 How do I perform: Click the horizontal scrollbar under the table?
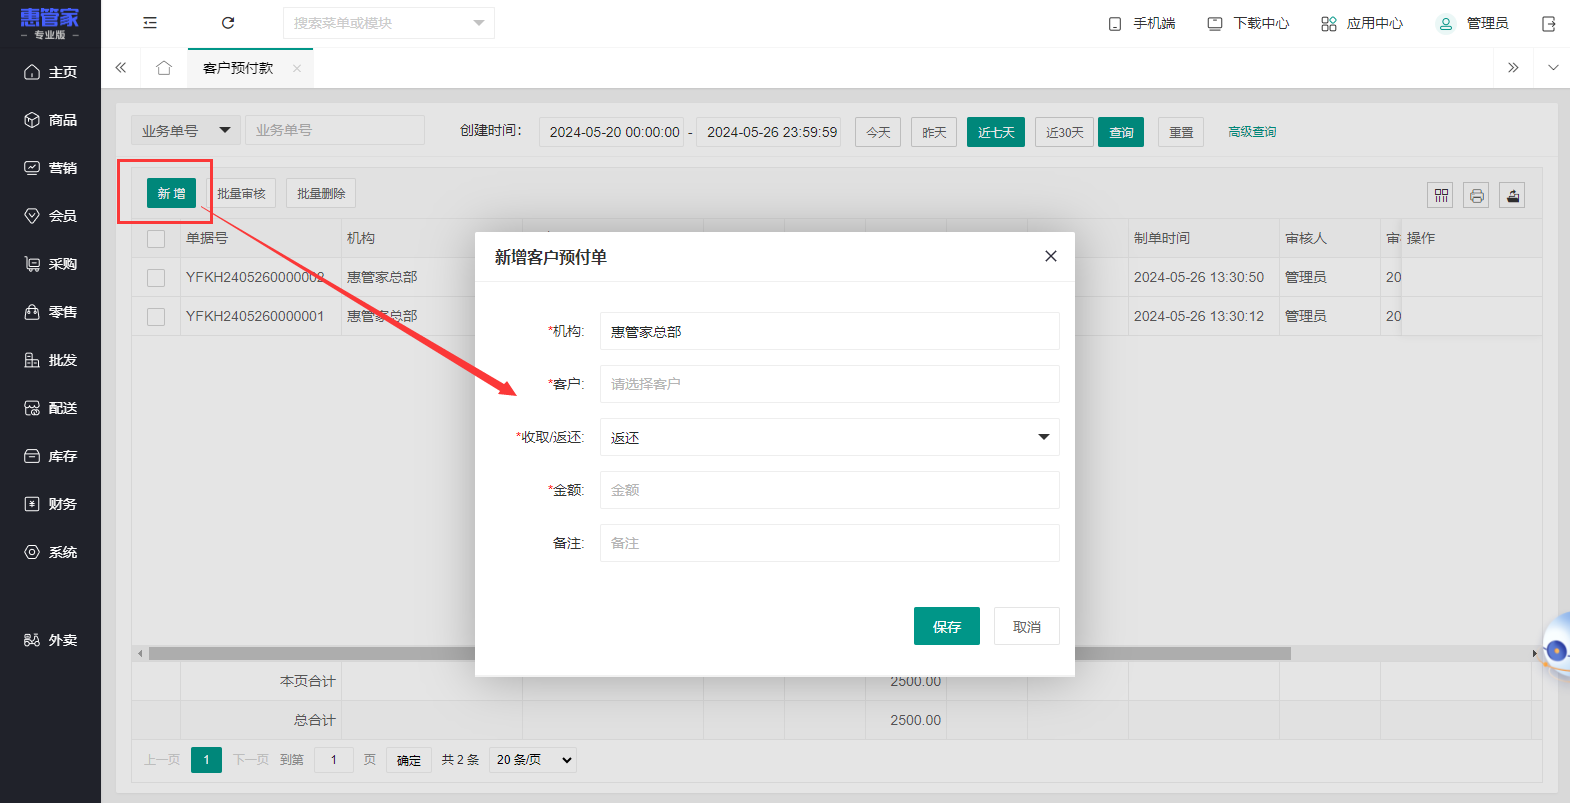tap(720, 653)
